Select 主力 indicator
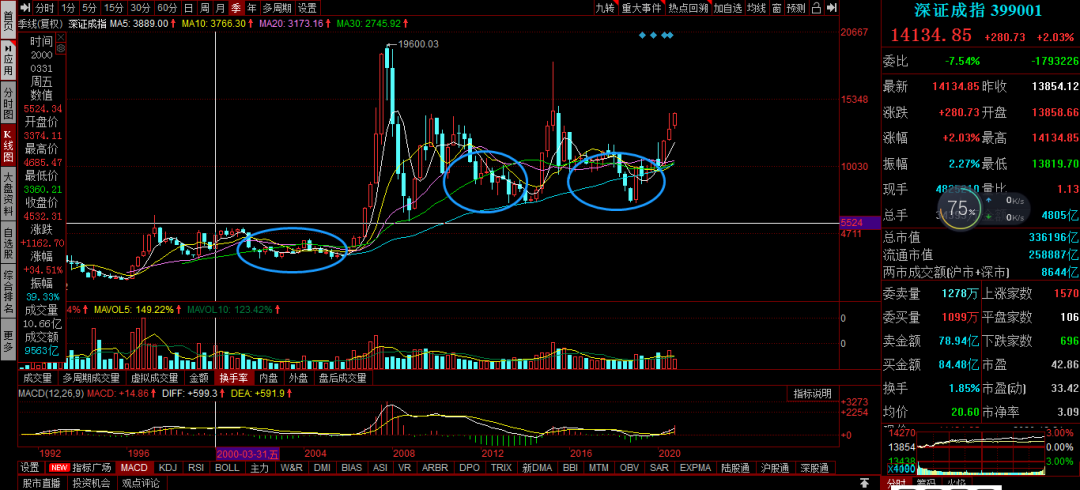Image resolution: width=1080 pixels, height=490 pixels. 260,467
